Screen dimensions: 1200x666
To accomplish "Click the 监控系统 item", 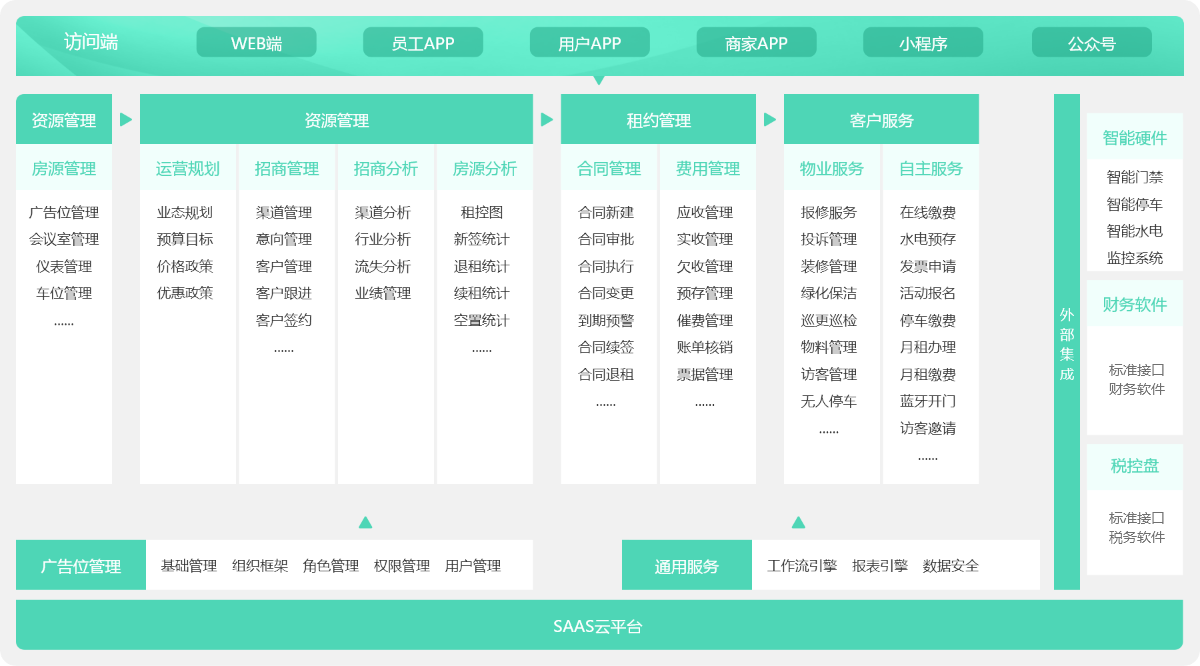I will point(1135,257).
